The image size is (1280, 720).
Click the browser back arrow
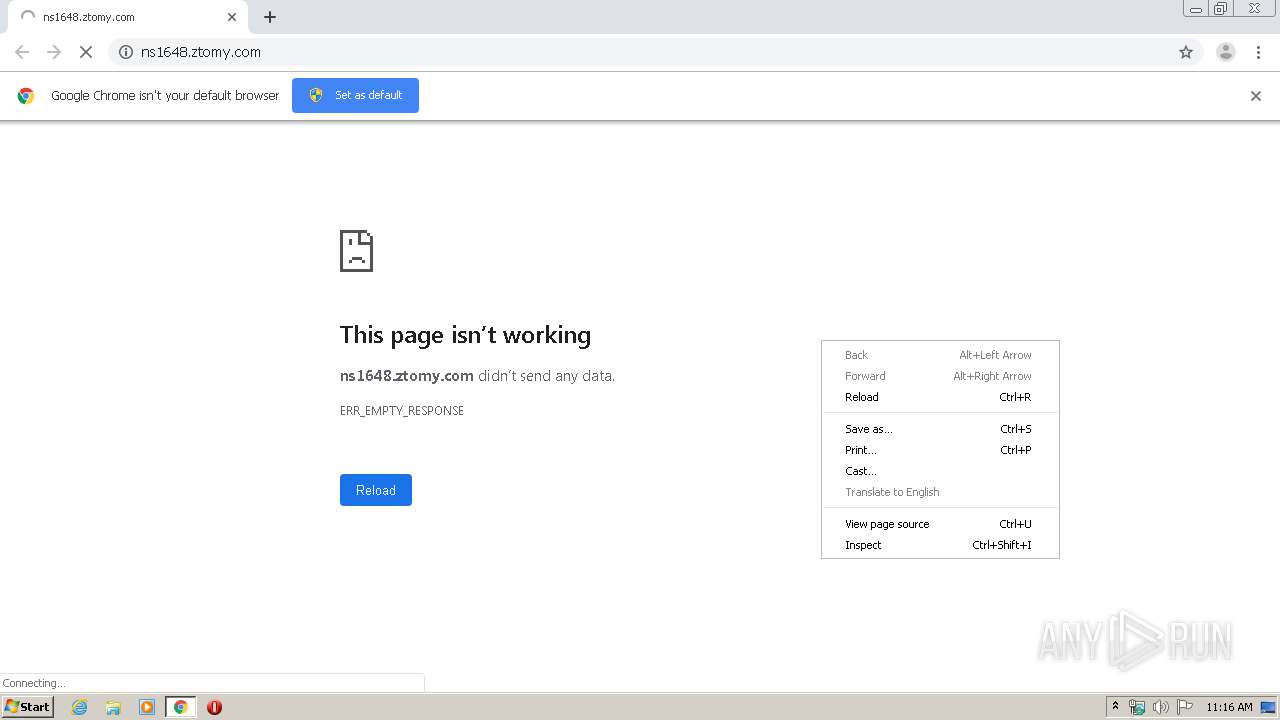pos(22,52)
